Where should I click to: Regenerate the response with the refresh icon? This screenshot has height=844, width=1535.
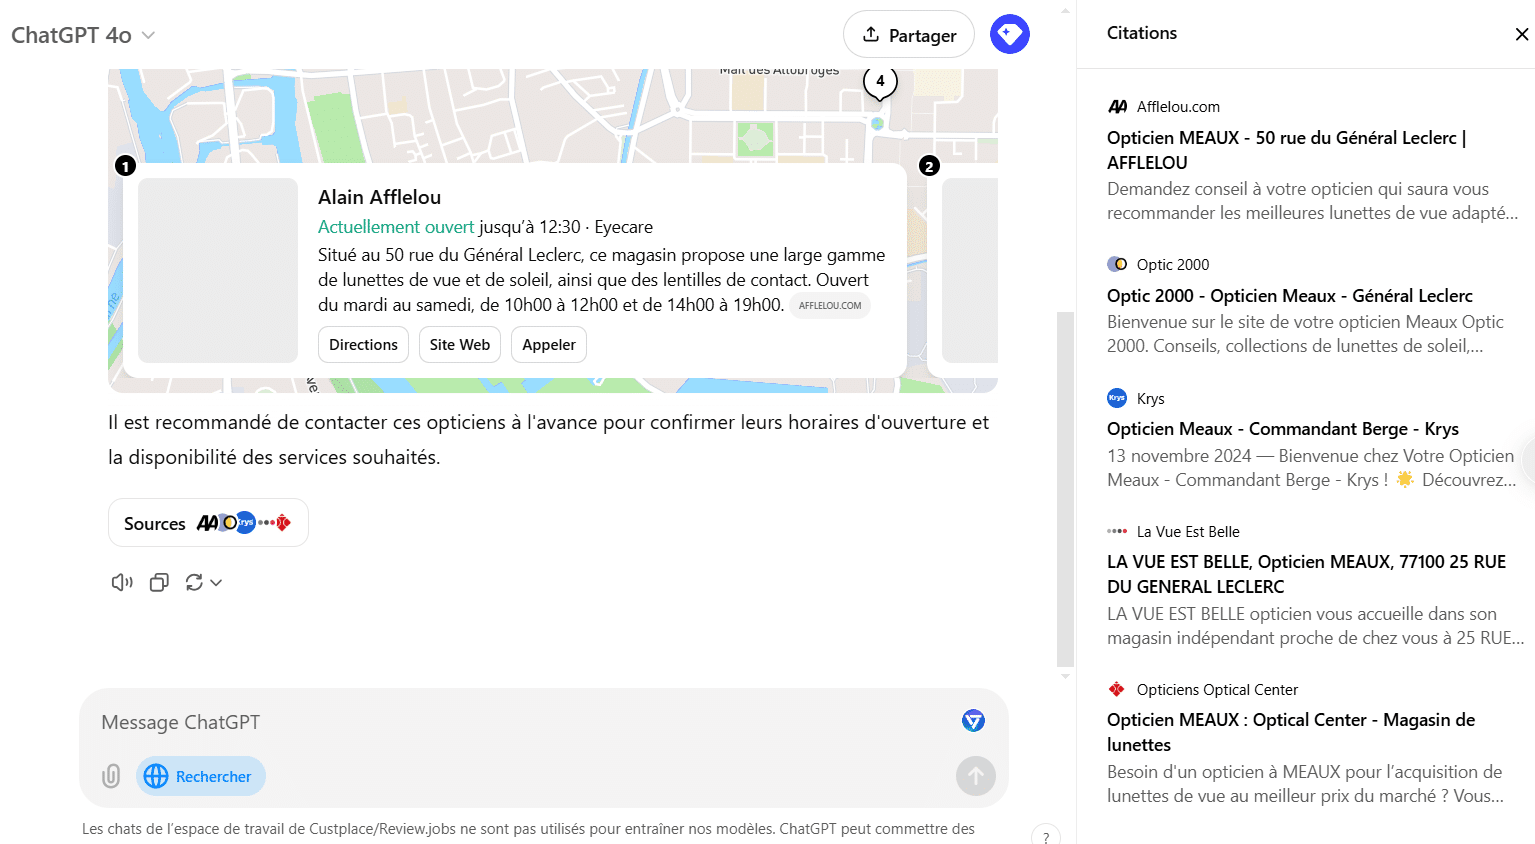(196, 582)
